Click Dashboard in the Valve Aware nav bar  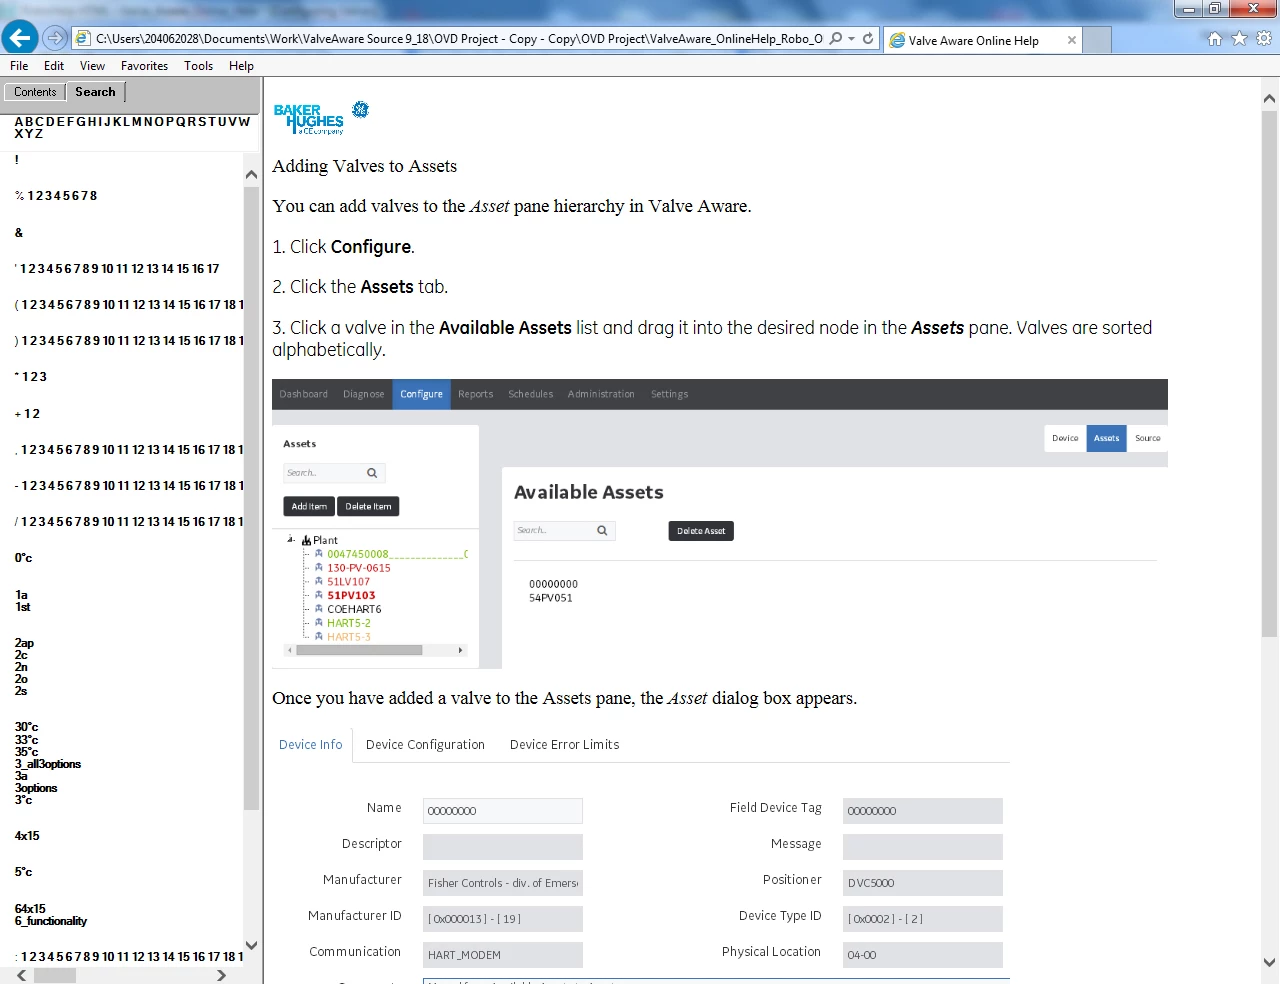pos(303,394)
